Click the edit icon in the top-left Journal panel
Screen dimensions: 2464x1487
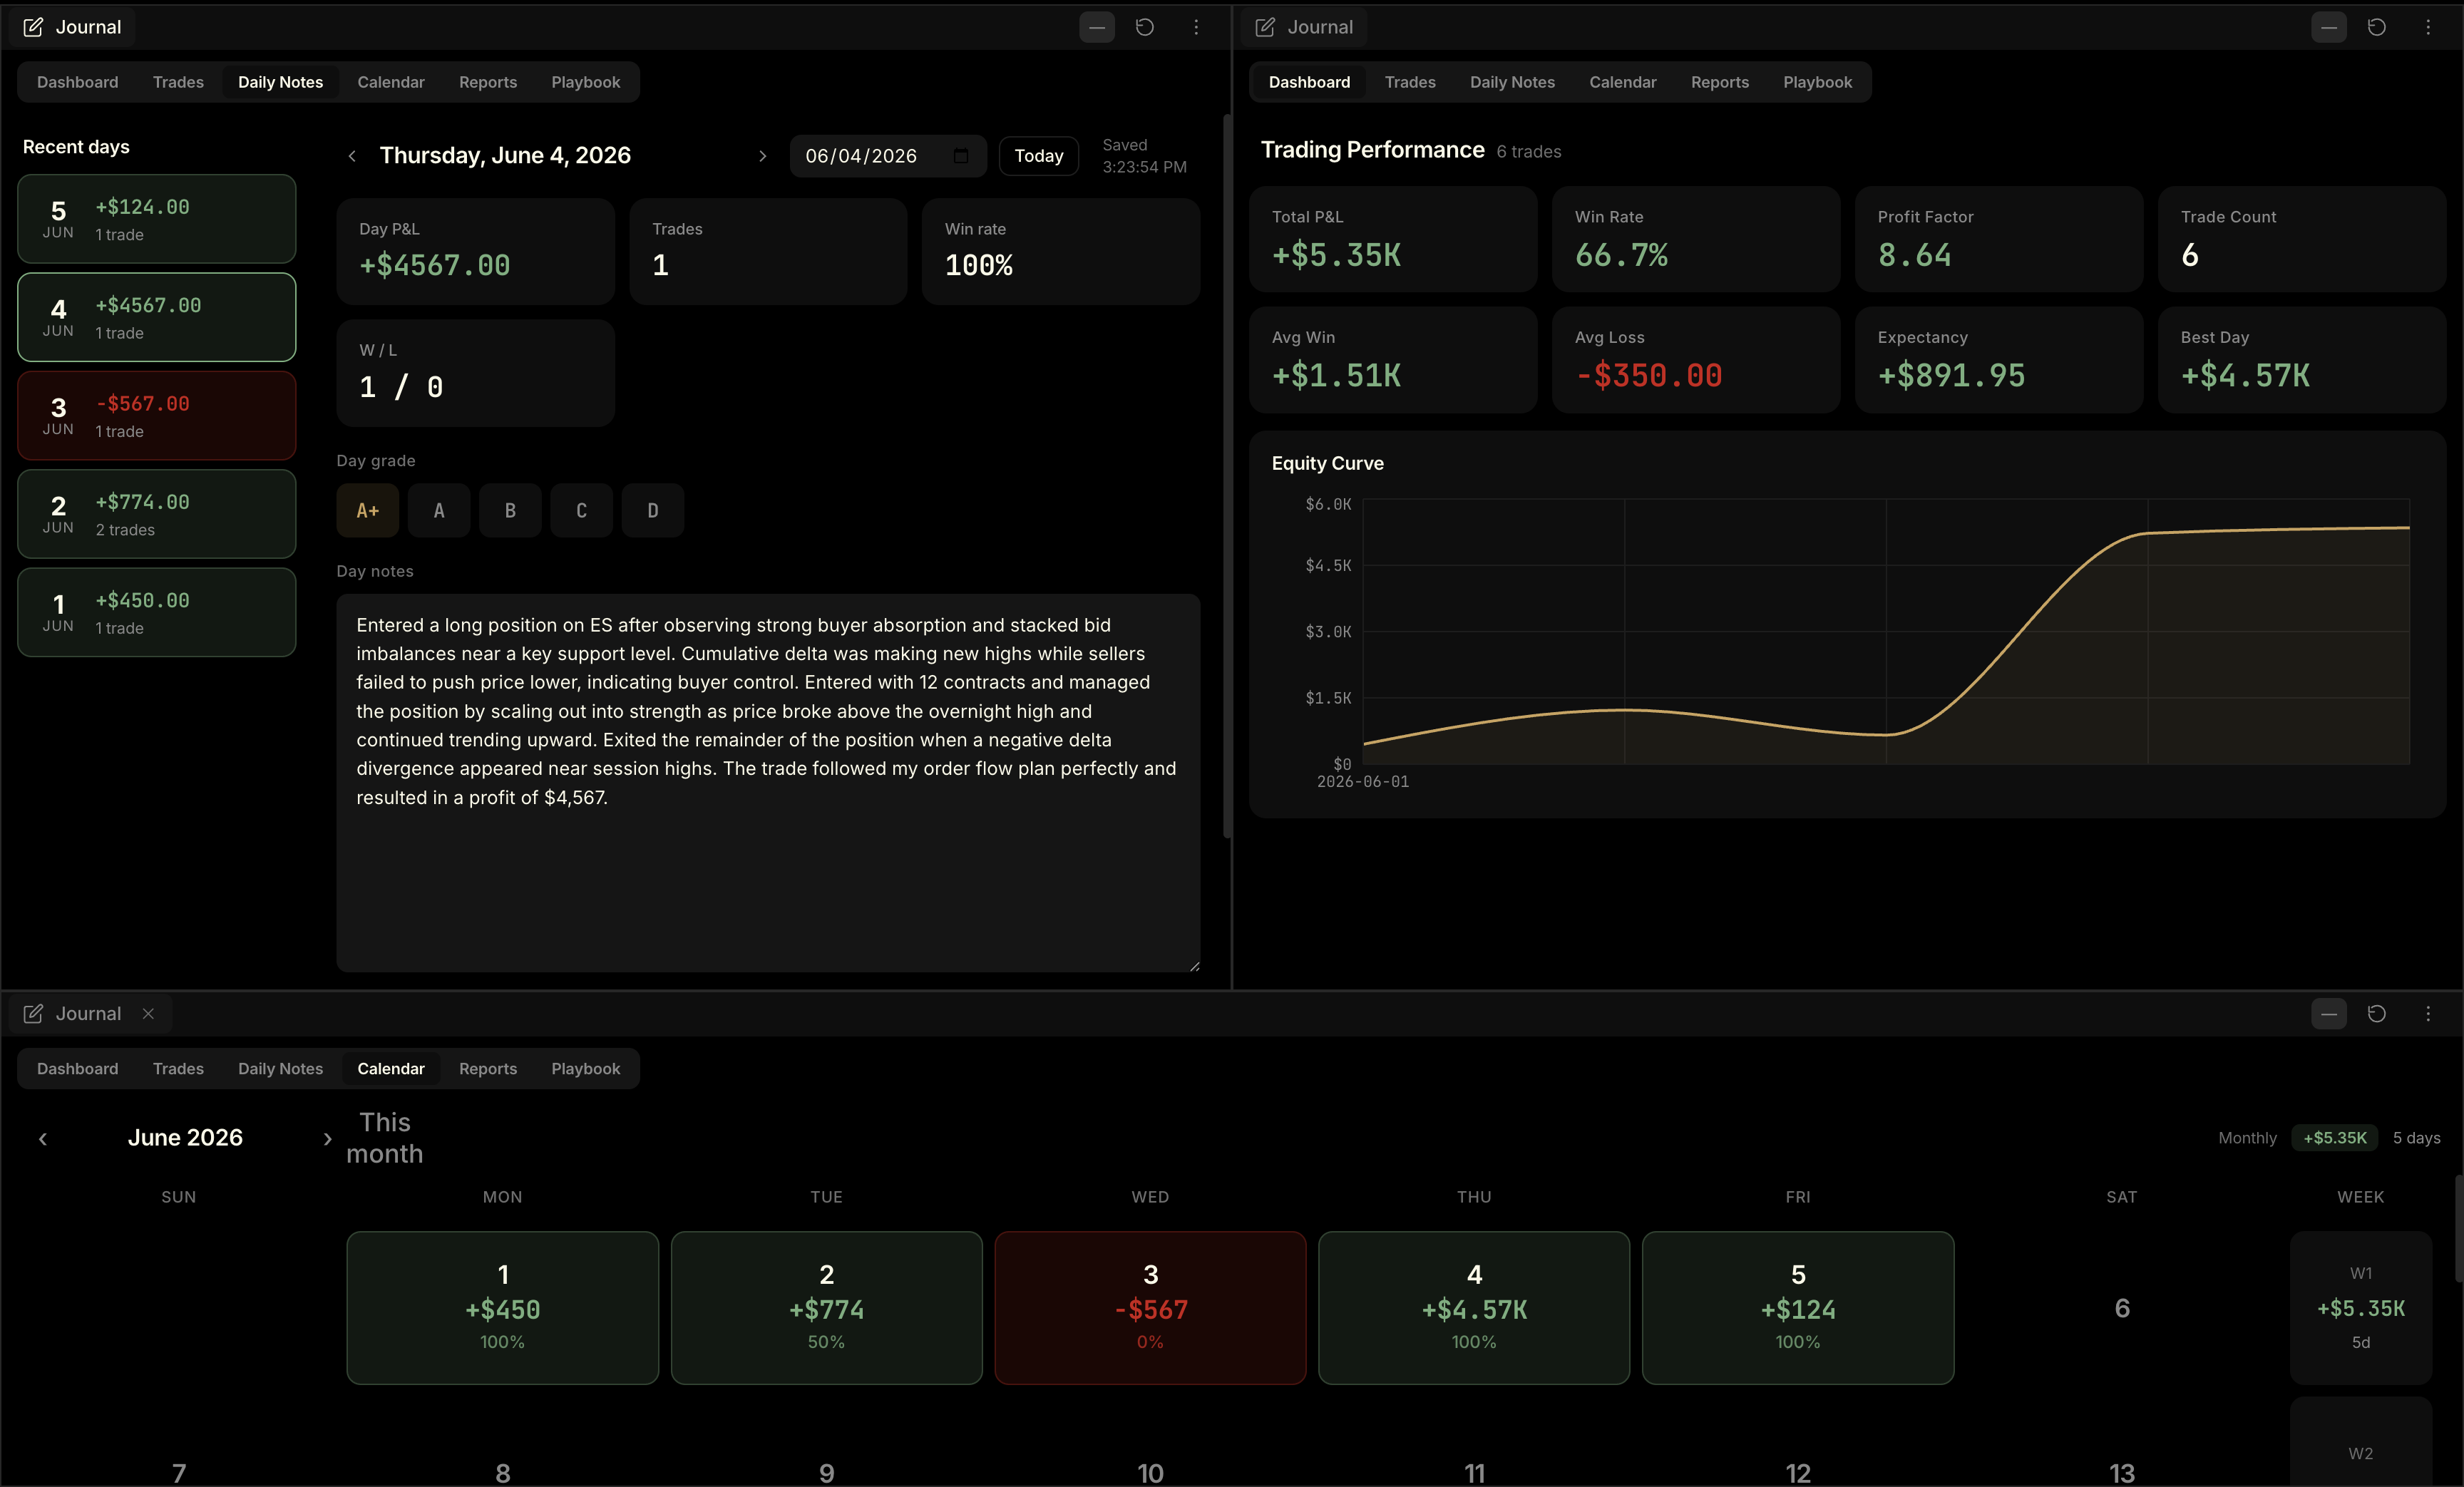[33, 27]
